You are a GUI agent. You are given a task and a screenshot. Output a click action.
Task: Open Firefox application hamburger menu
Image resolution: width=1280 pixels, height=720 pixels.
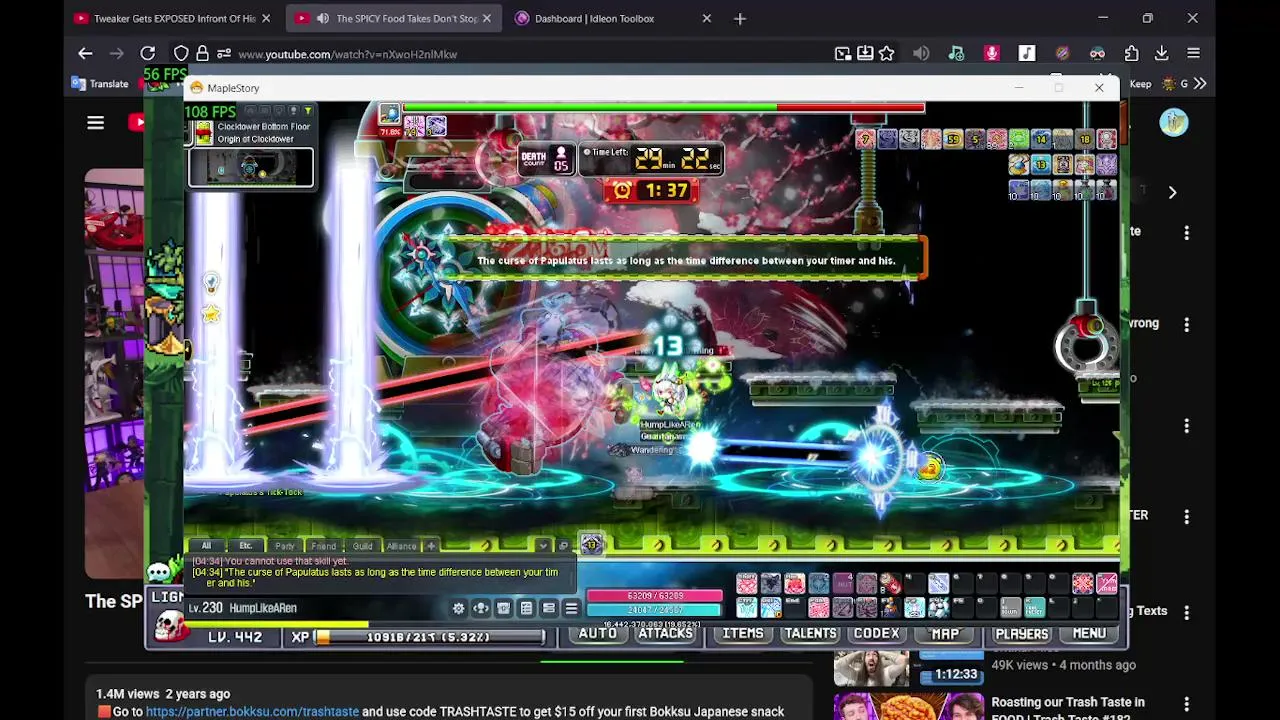click(1194, 54)
